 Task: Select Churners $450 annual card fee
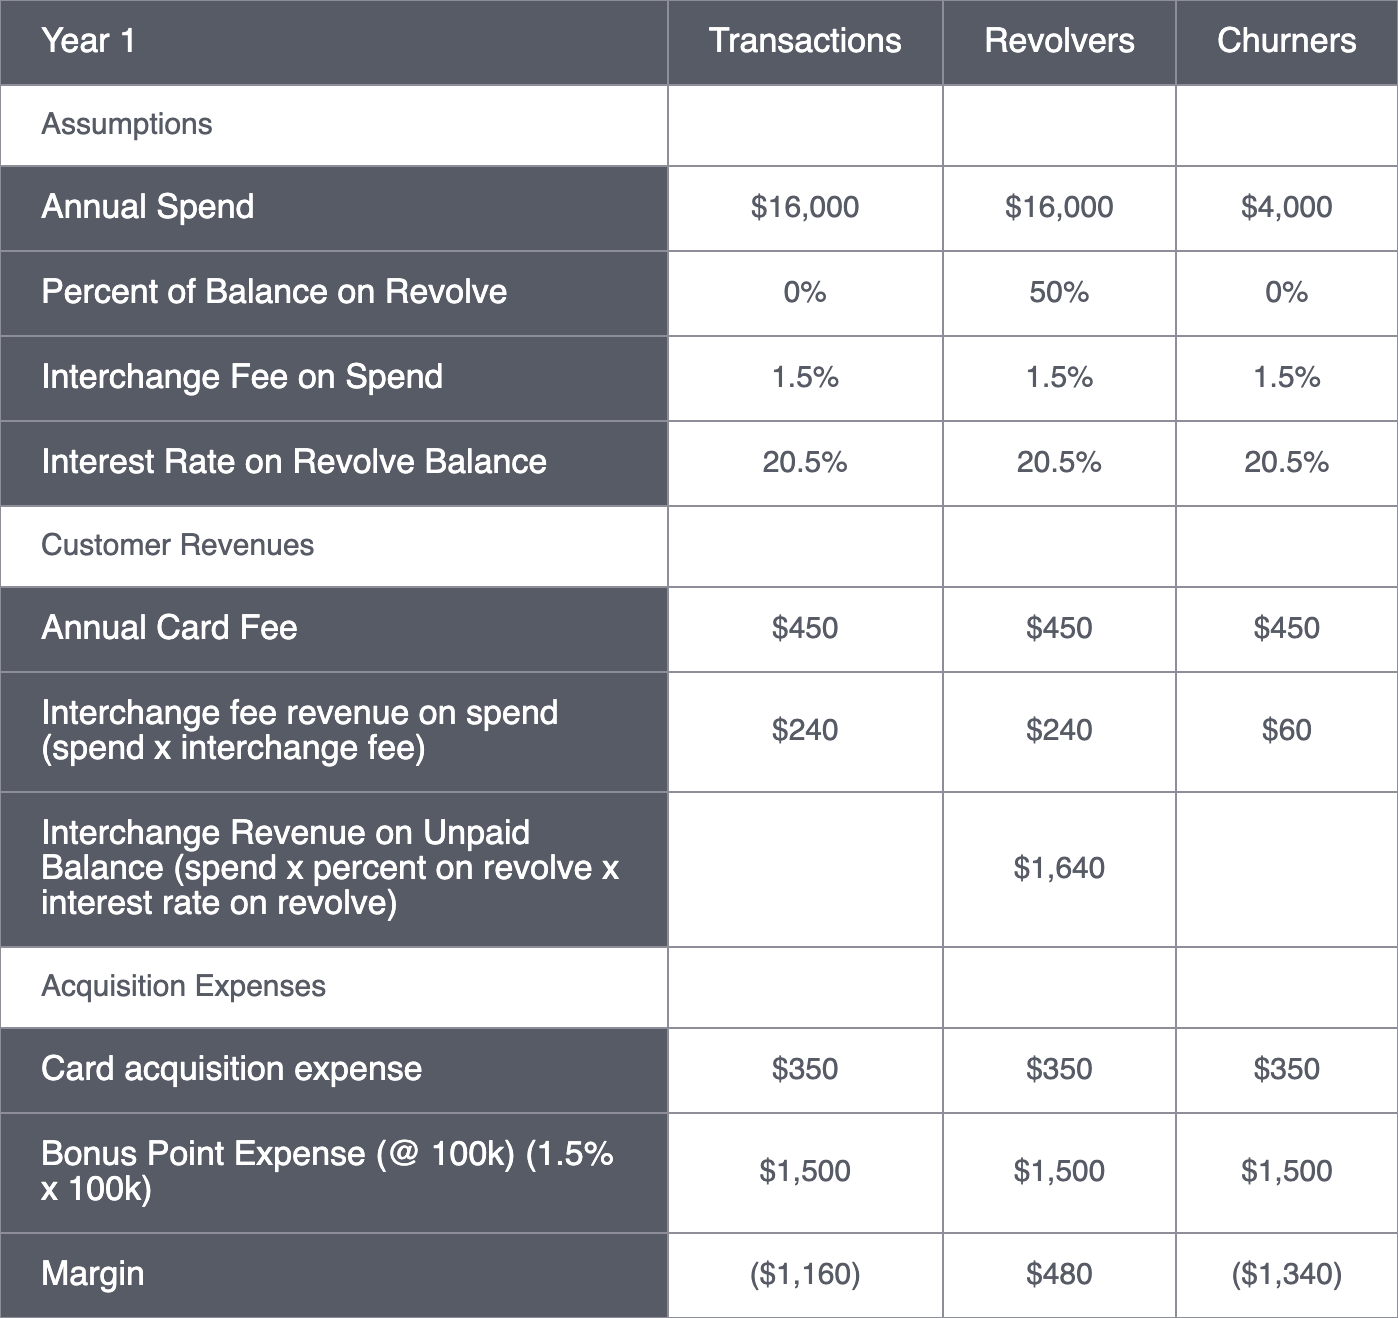(1287, 629)
